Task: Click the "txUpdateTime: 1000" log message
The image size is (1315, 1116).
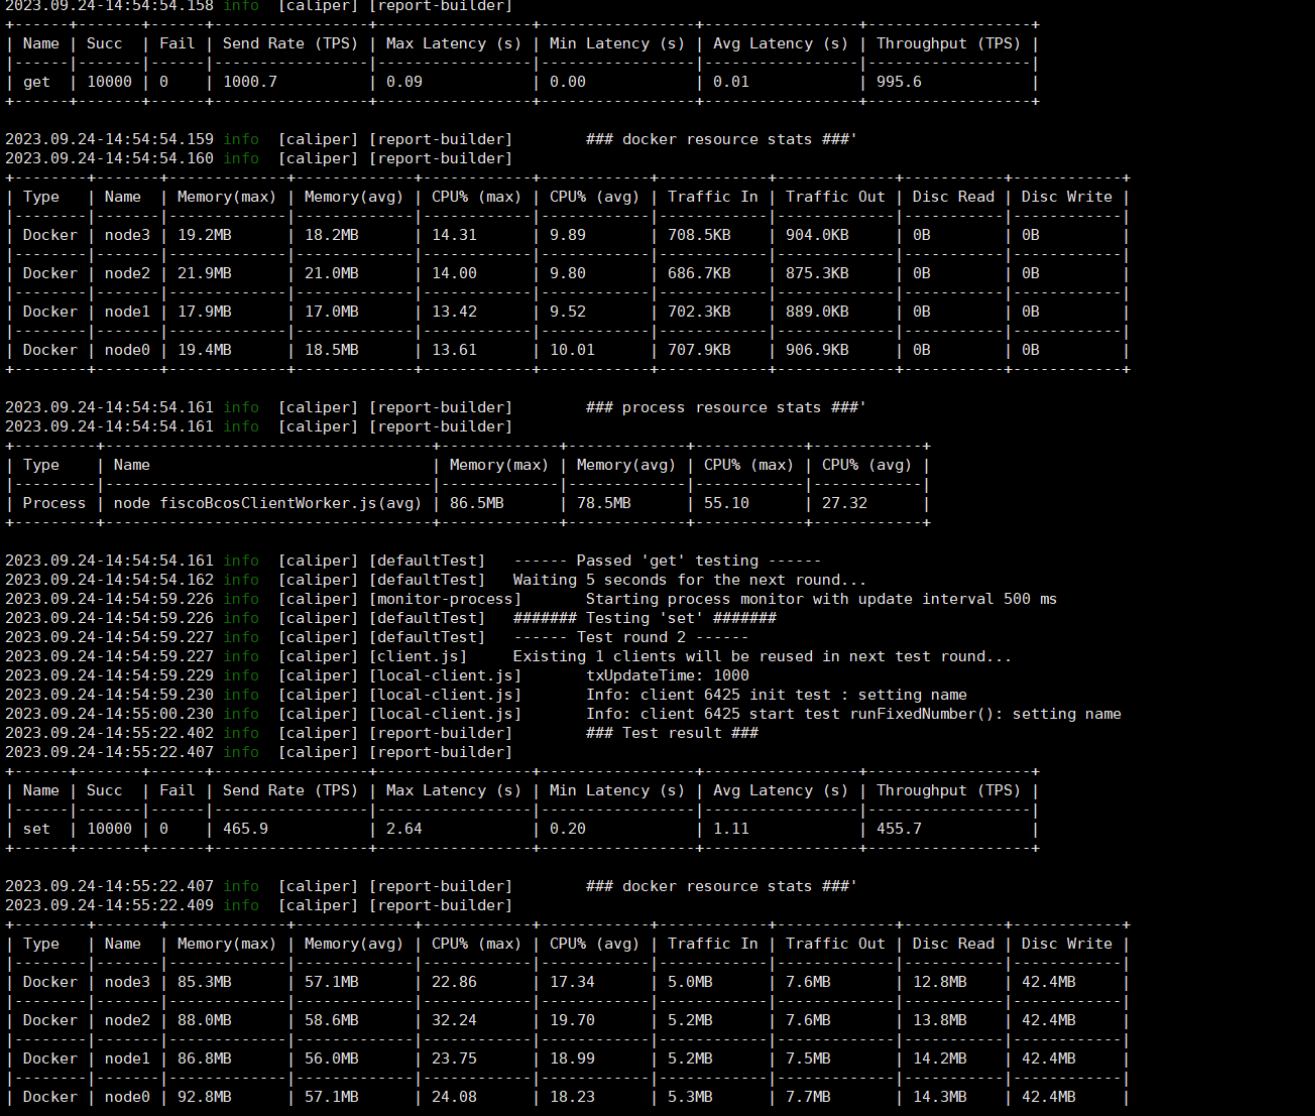Action: click(667, 675)
